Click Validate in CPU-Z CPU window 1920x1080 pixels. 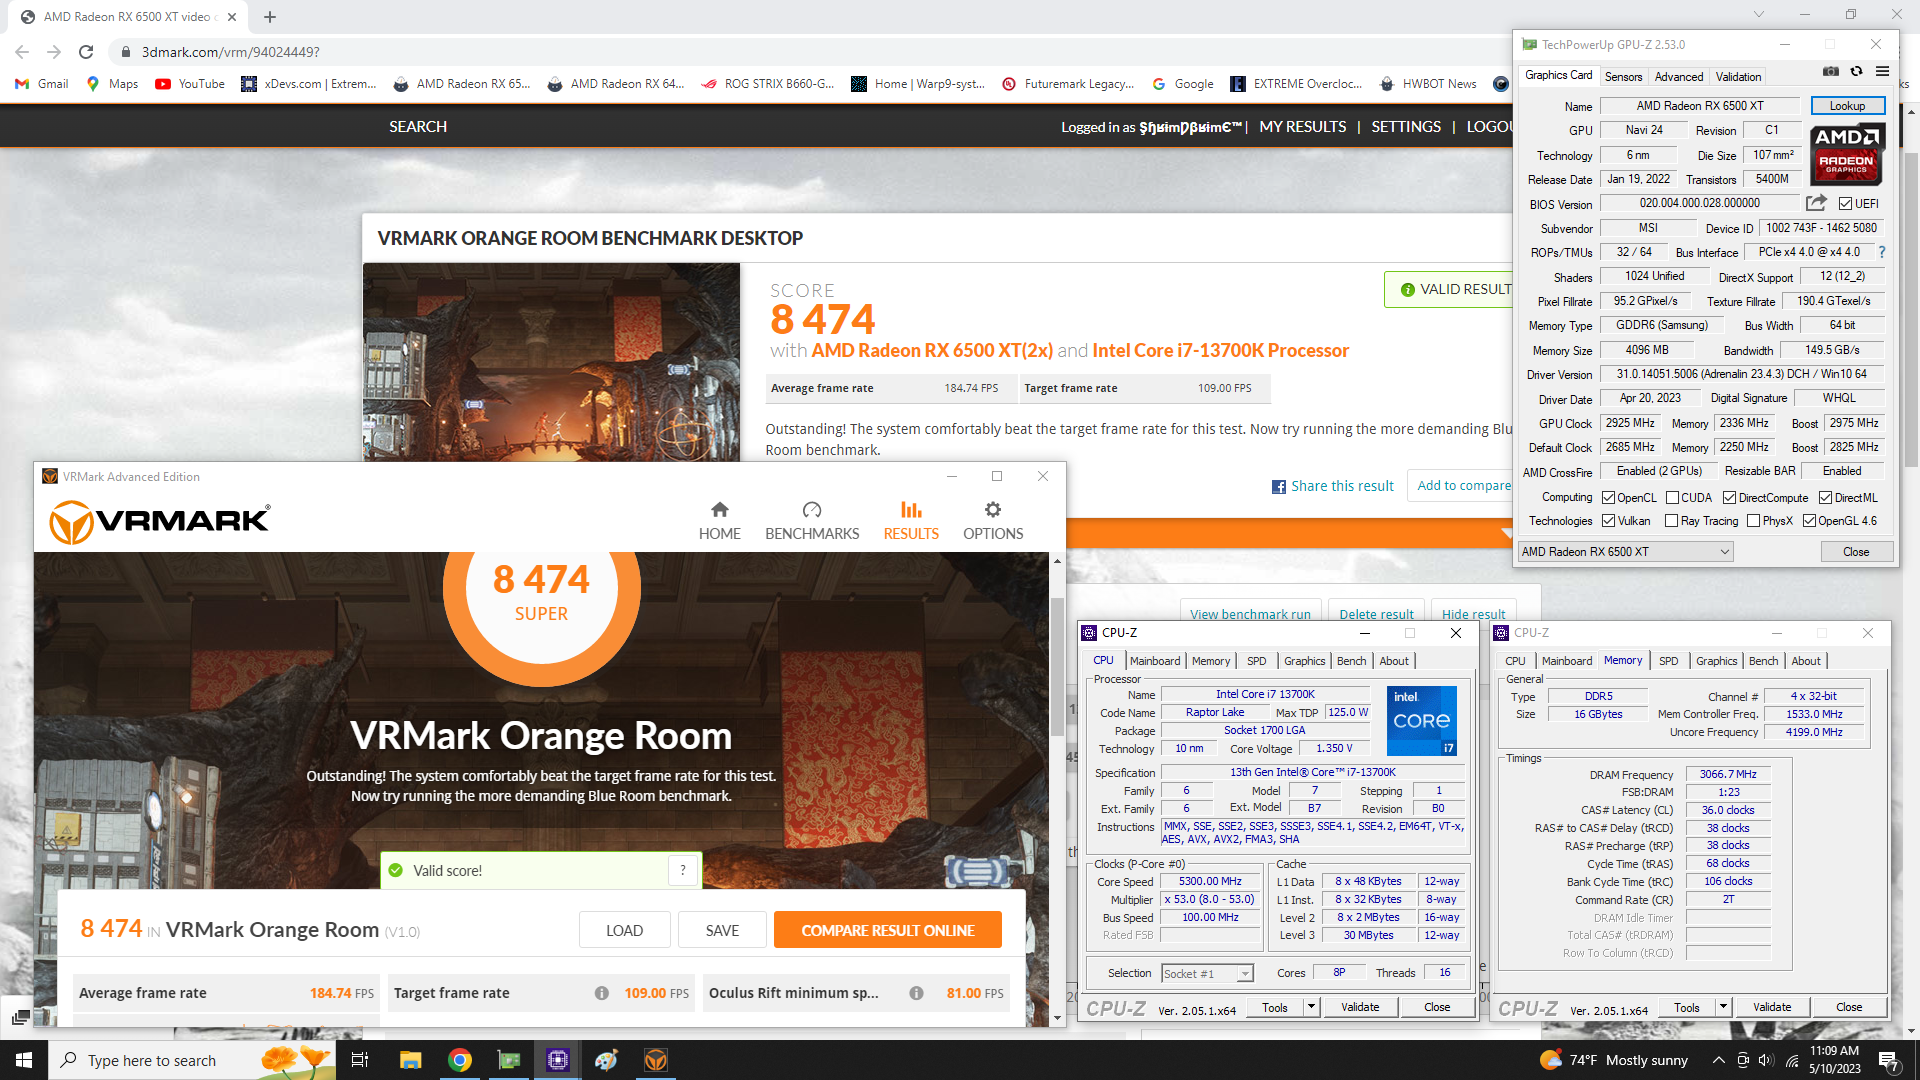click(1360, 1007)
